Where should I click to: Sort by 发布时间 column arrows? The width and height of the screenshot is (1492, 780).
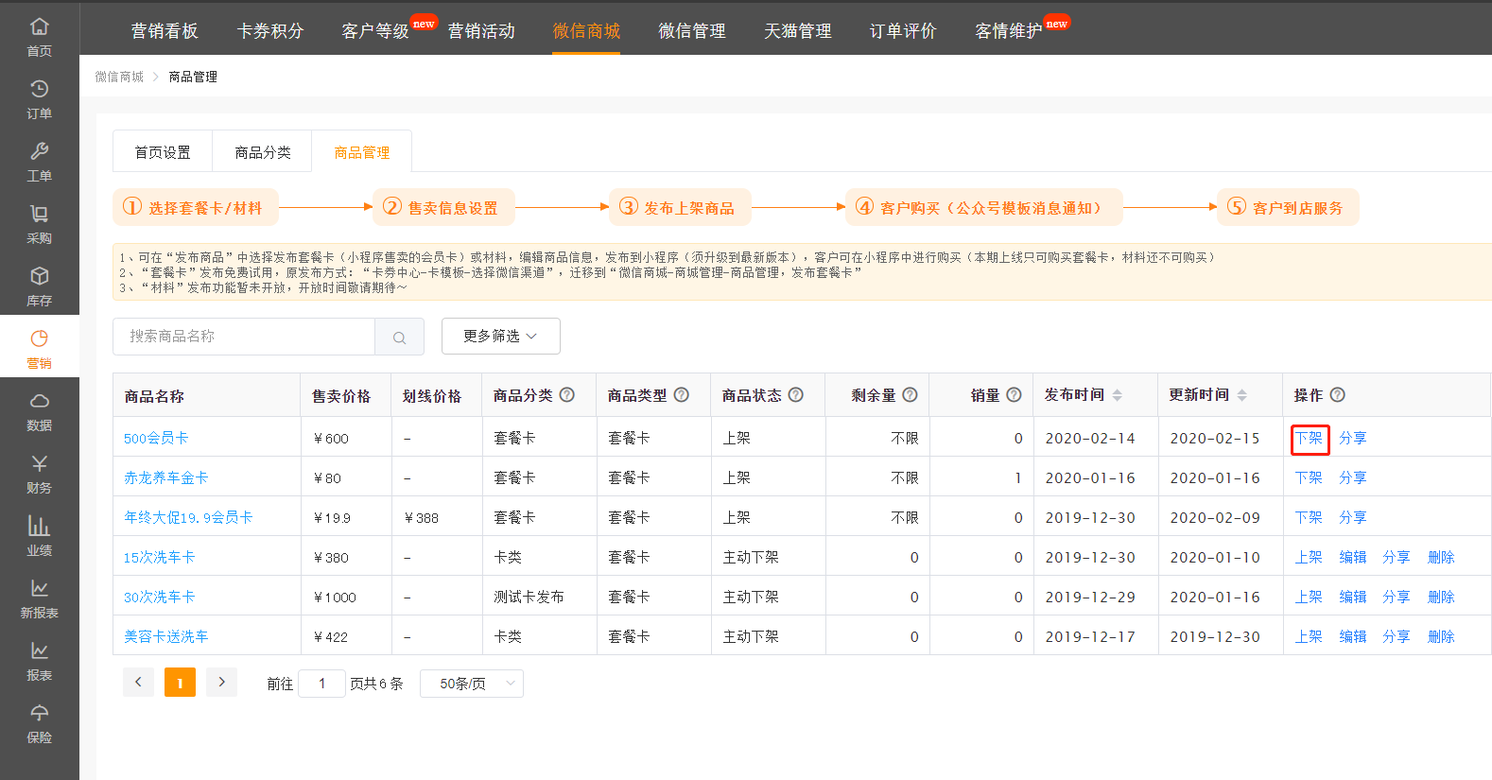[x=1117, y=395]
